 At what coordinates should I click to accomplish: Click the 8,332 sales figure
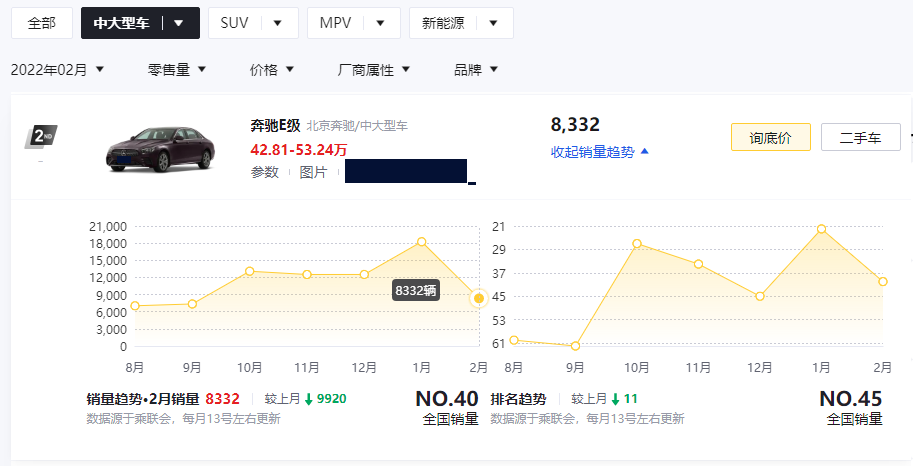click(575, 124)
